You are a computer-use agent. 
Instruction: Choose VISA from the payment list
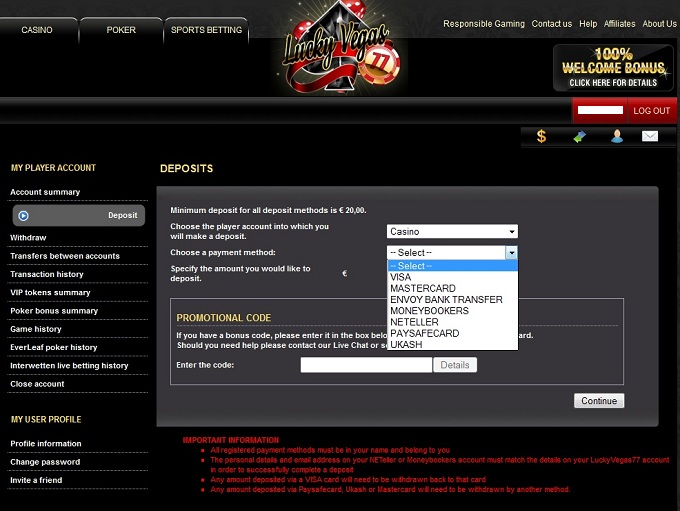click(401, 277)
